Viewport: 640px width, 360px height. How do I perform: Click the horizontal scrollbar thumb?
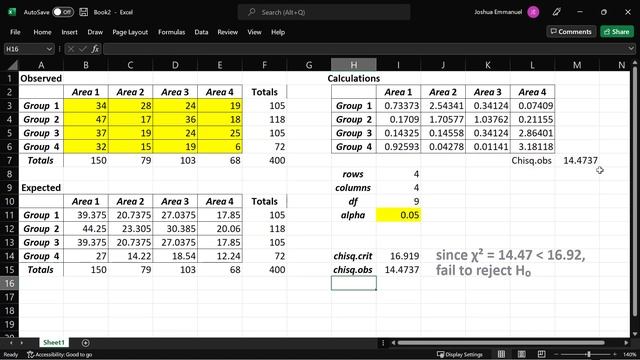pos(501,343)
